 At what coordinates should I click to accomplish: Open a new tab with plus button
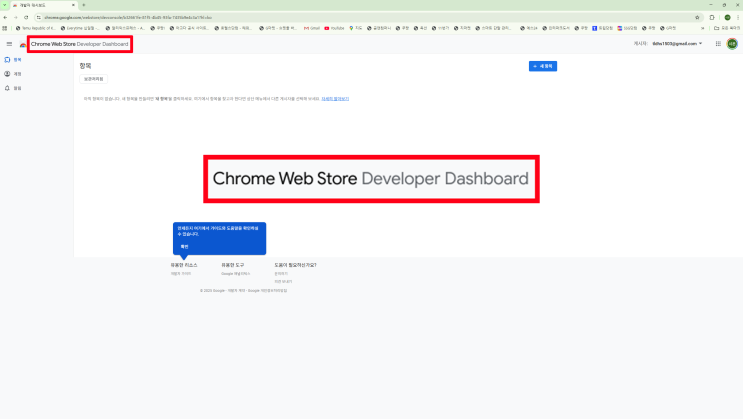click(84, 5)
